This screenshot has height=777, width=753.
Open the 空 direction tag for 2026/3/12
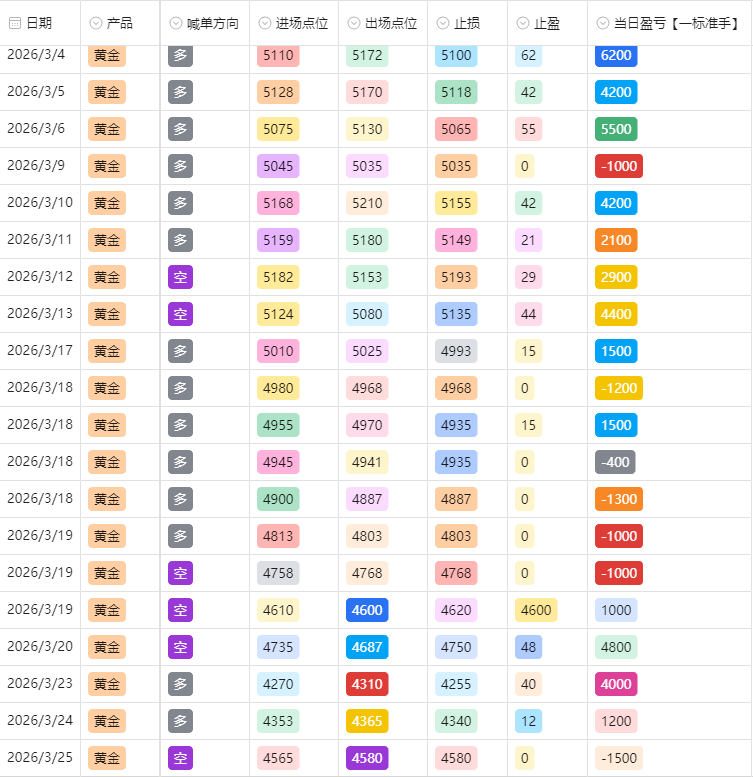click(180, 277)
